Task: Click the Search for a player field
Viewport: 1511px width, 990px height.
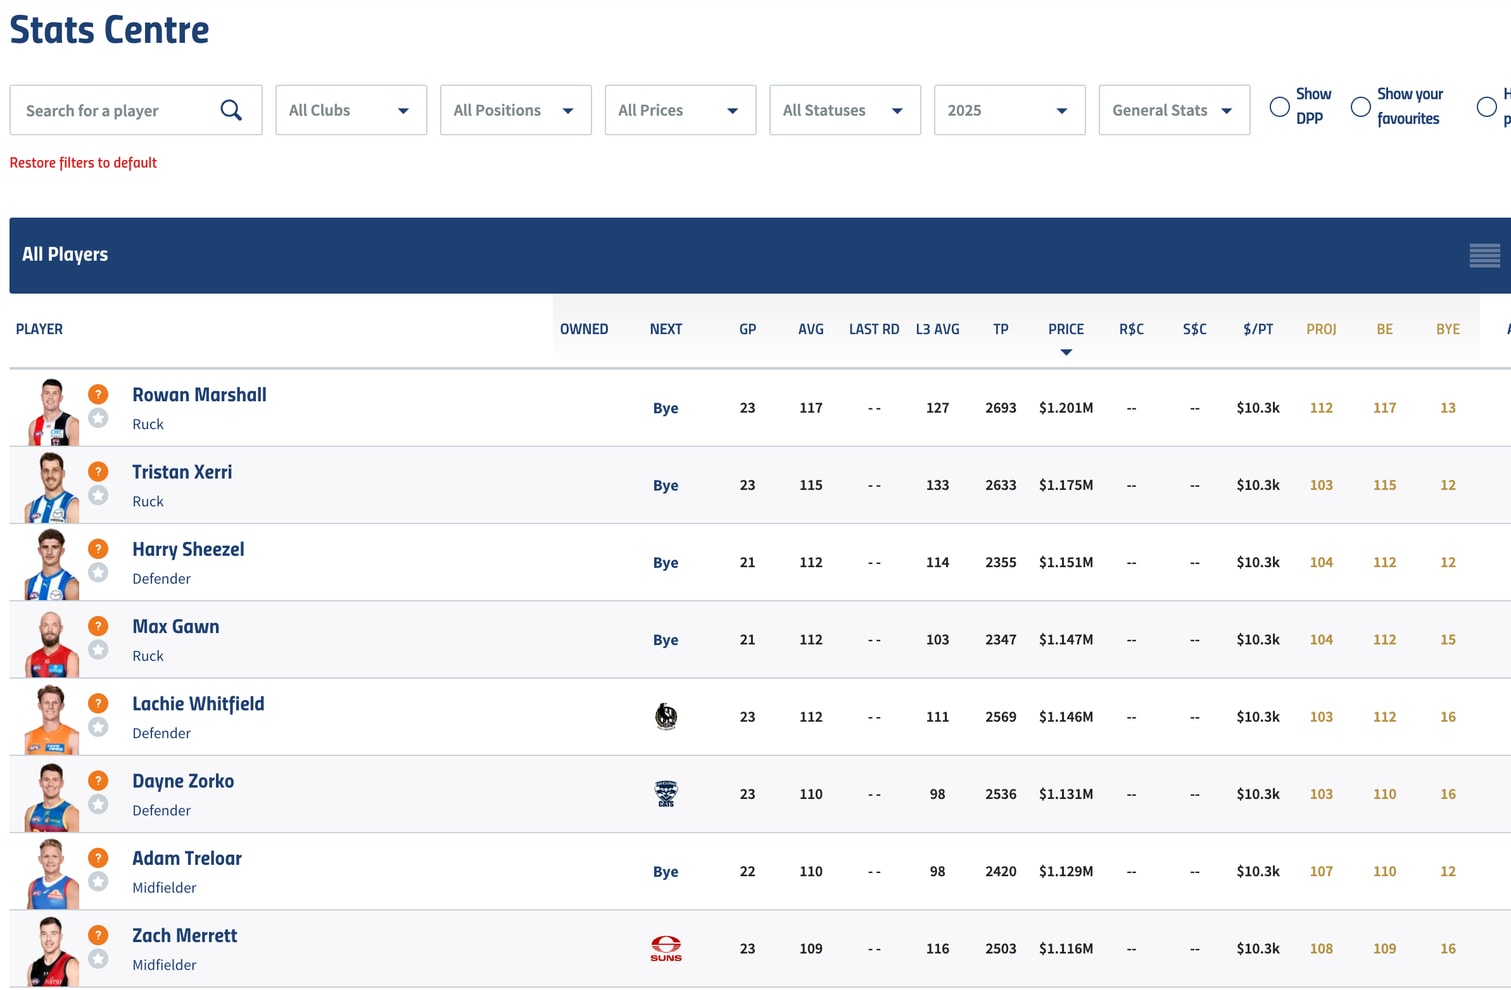Action: pyautogui.click(x=115, y=110)
